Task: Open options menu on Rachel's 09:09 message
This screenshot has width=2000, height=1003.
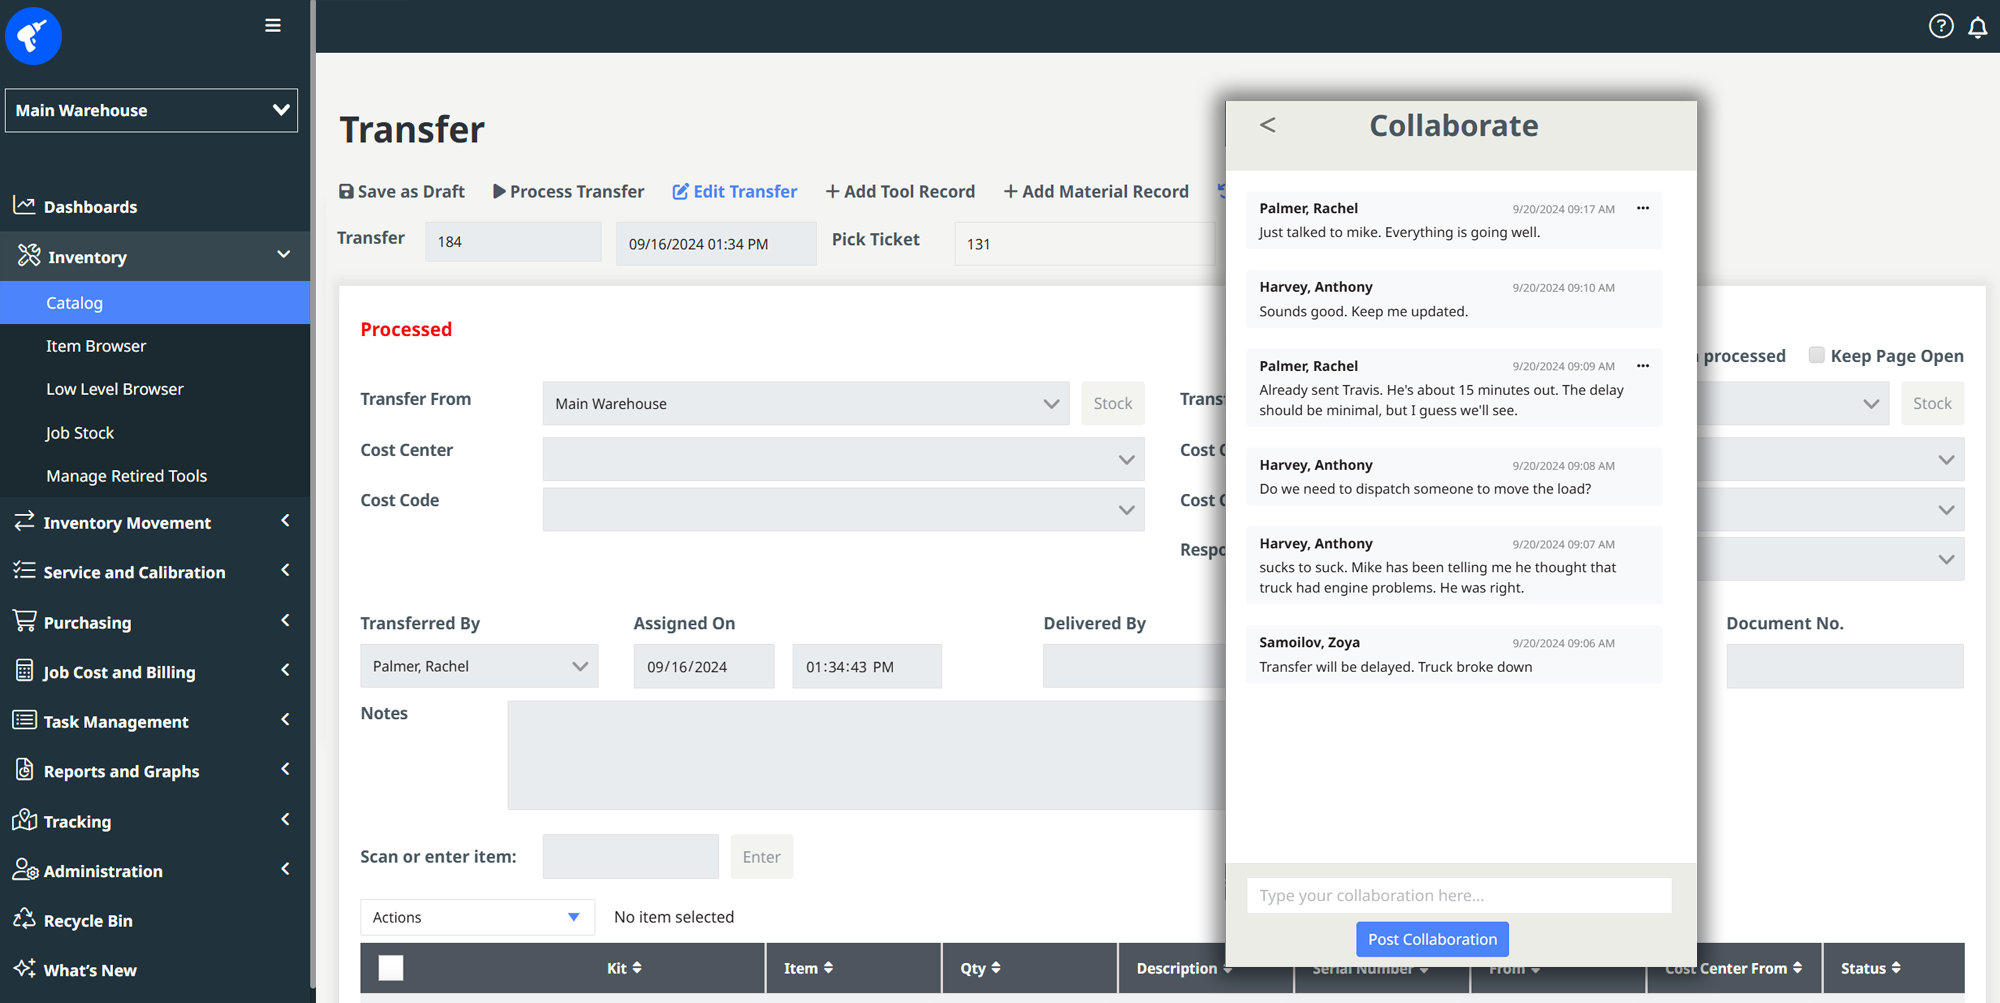Action: tap(1642, 366)
